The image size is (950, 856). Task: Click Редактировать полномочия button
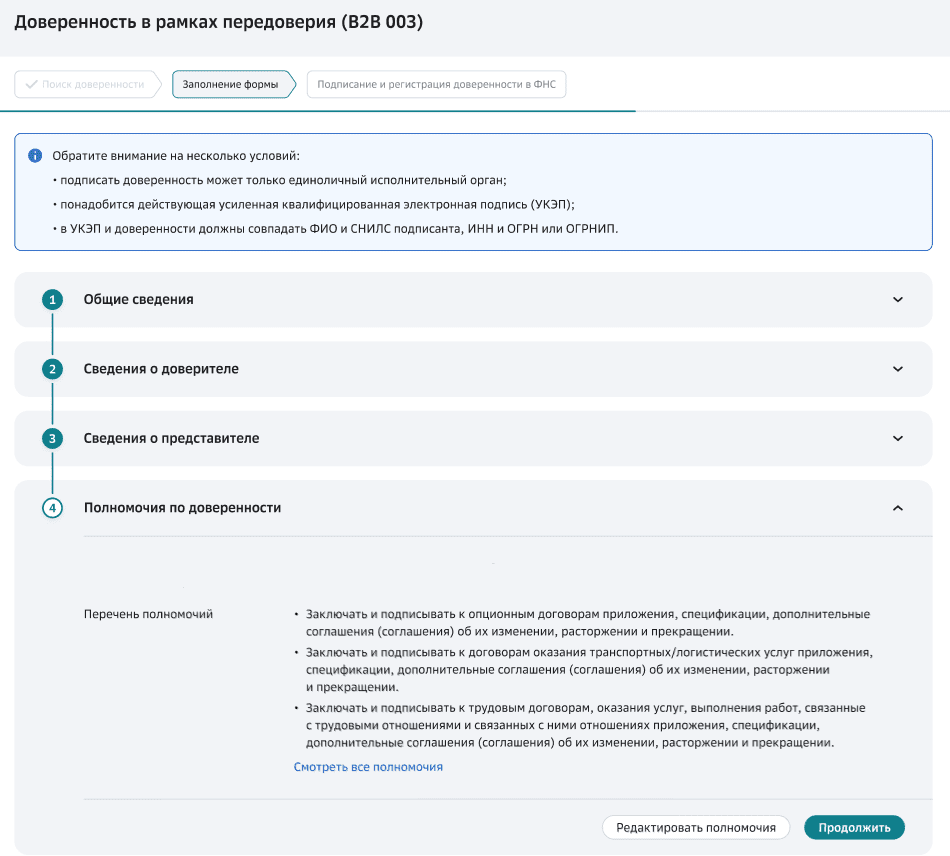[x=696, y=828]
